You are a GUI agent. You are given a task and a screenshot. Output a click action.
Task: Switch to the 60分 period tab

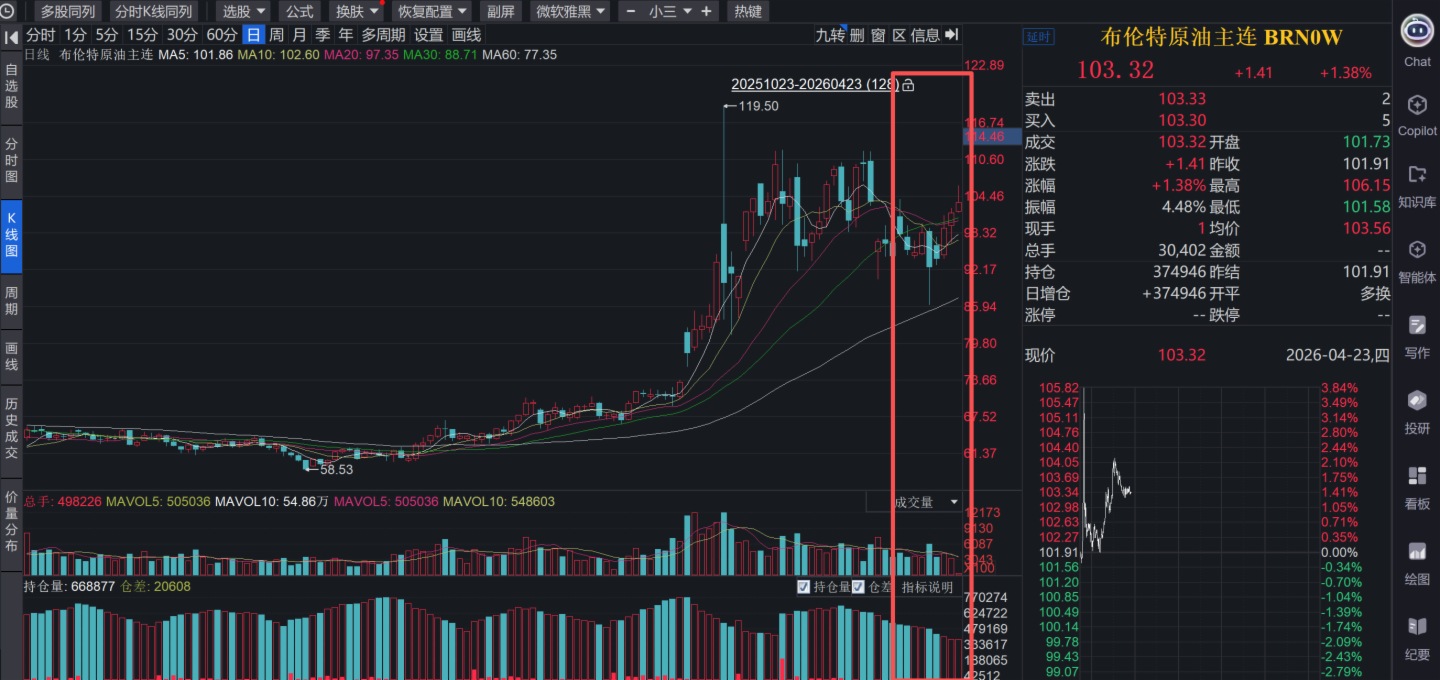point(222,35)
